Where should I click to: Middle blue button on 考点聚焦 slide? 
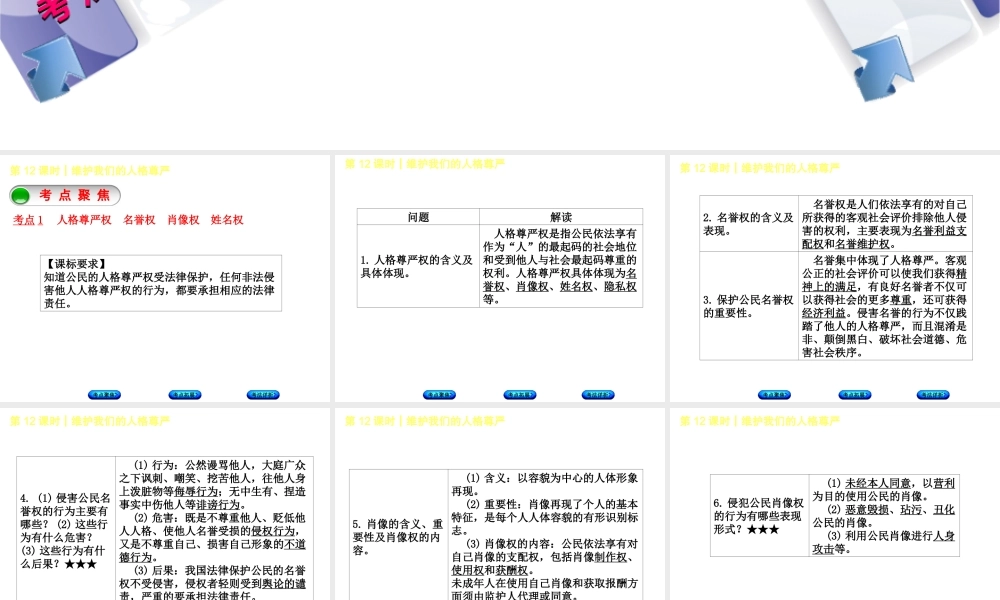pos(184,395)
